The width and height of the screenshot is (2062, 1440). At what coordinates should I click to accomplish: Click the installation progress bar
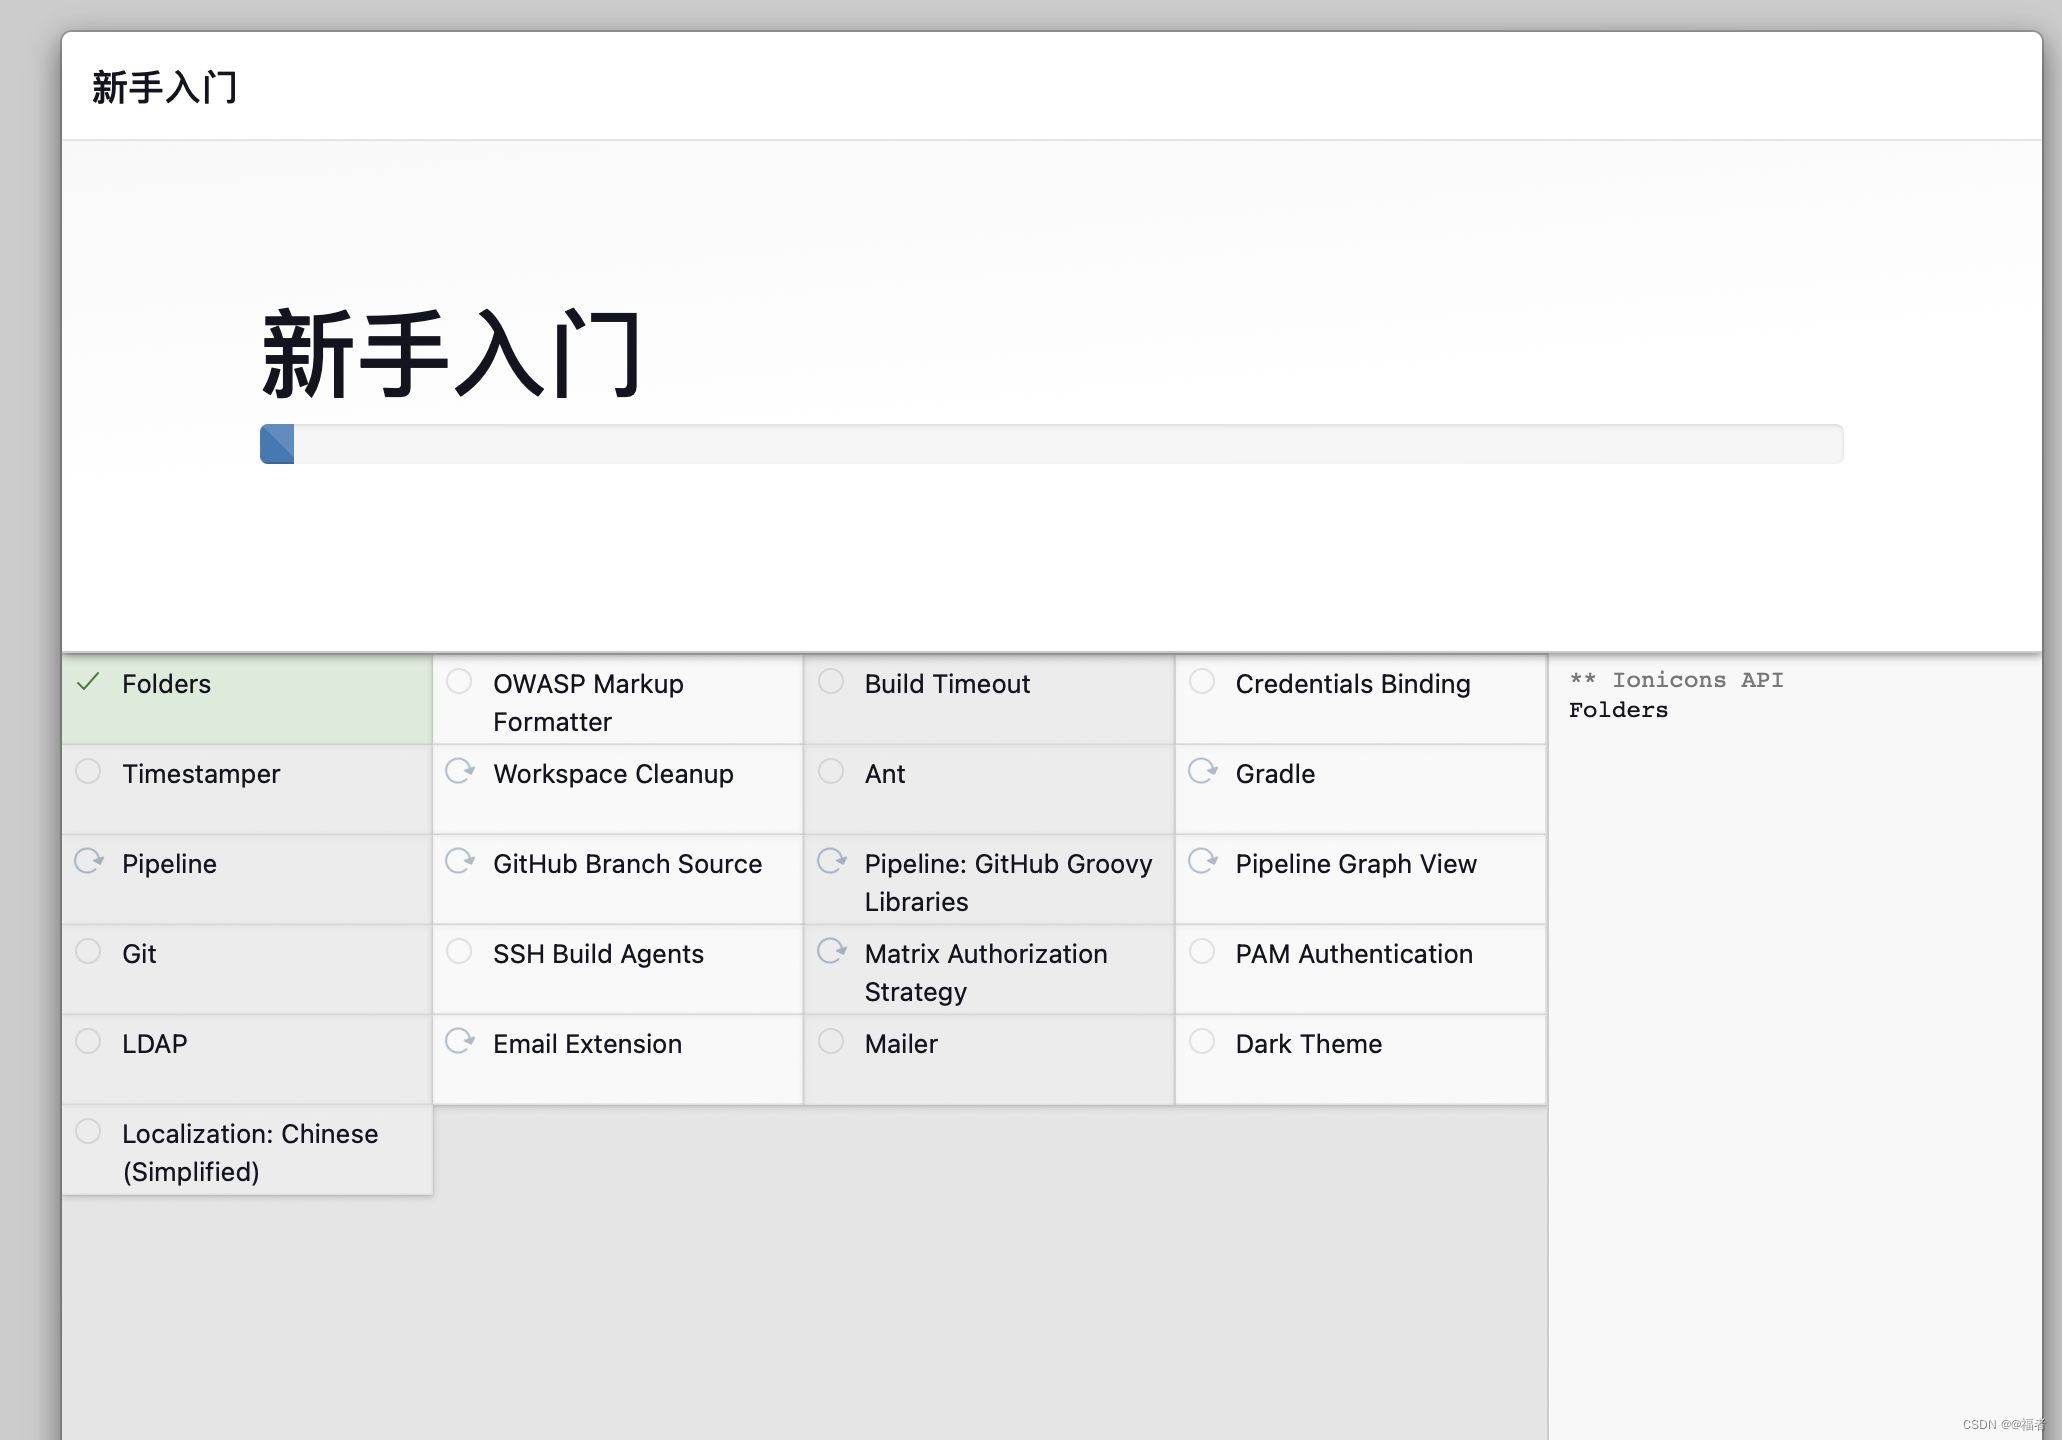(x=1051, y=444)
